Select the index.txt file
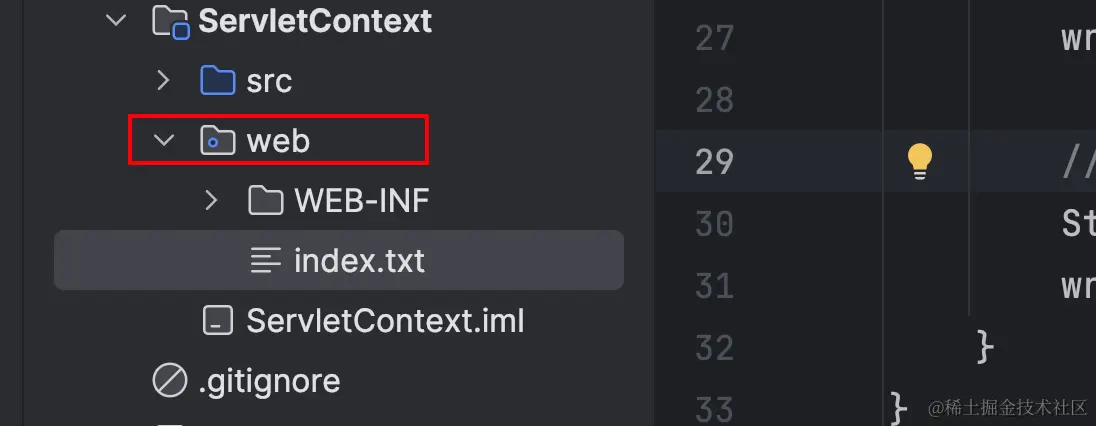This screenshot has height=426, width=1096. (338, 260)
